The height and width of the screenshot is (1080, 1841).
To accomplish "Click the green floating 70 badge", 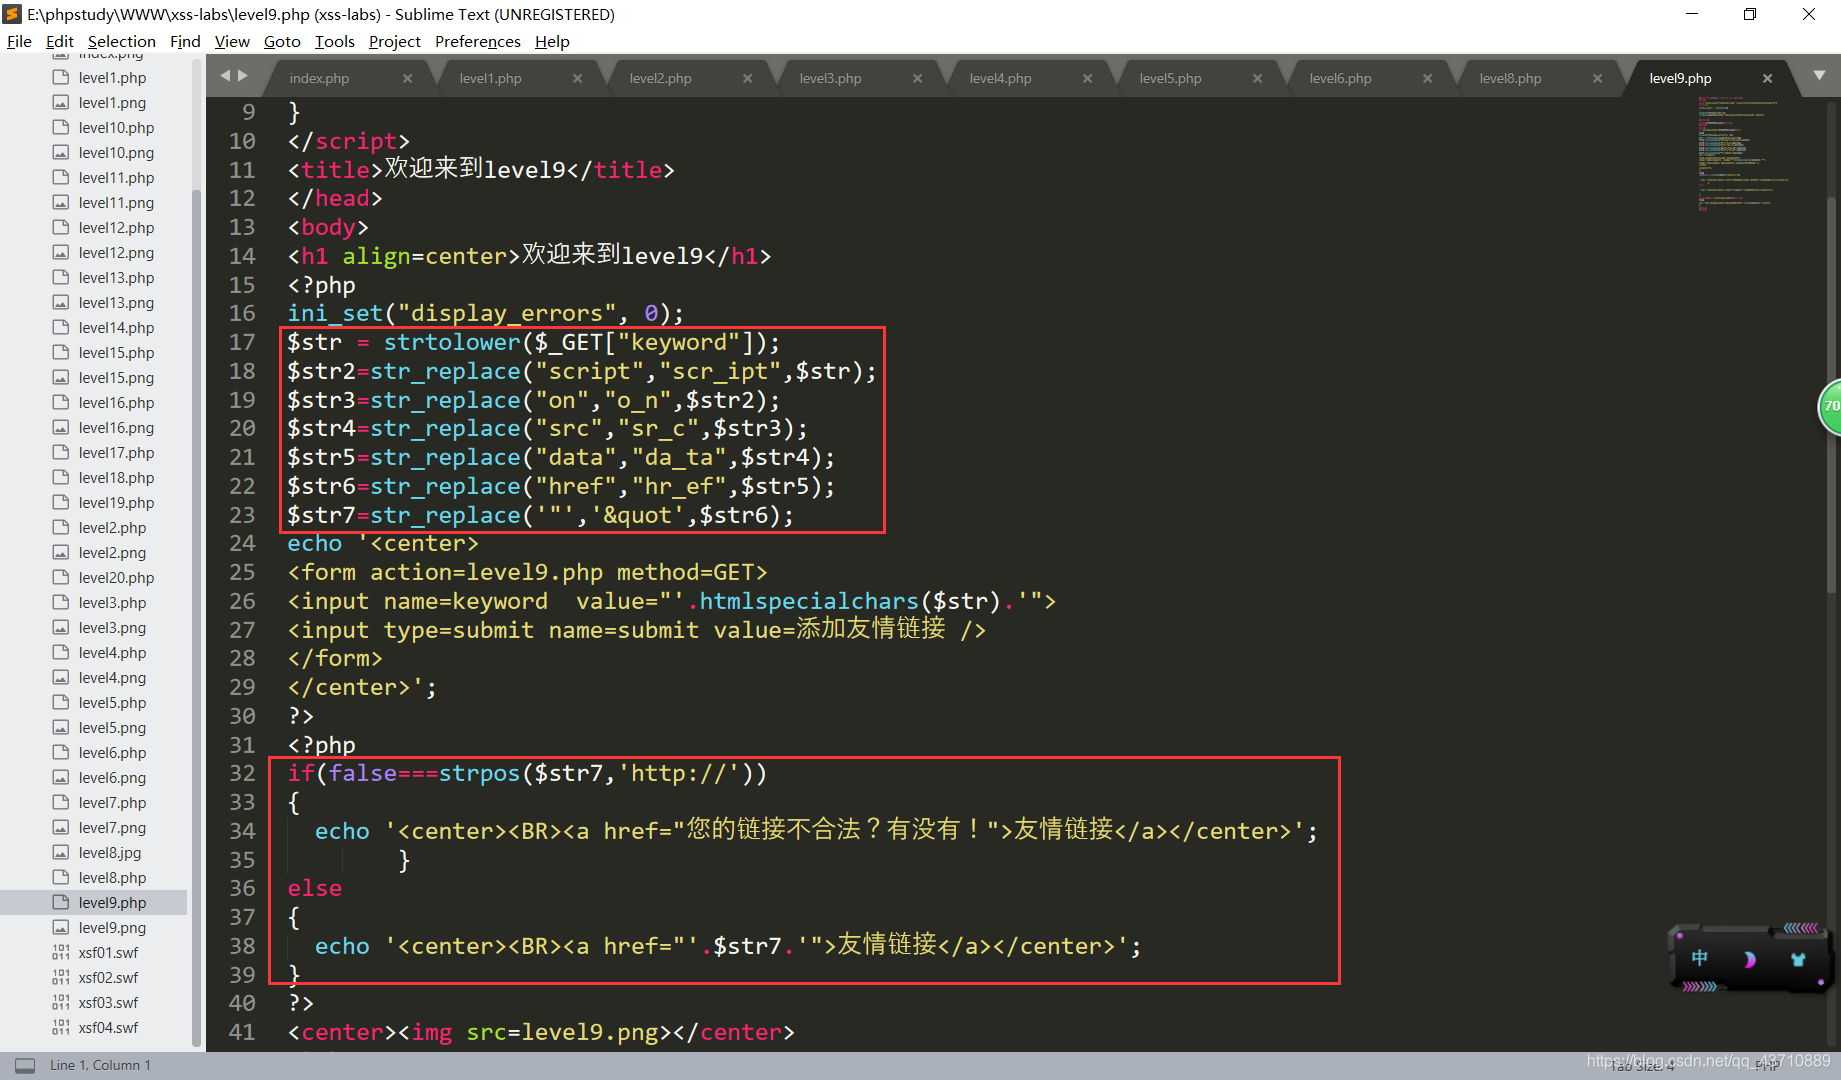I will (x=1830, y=406).
